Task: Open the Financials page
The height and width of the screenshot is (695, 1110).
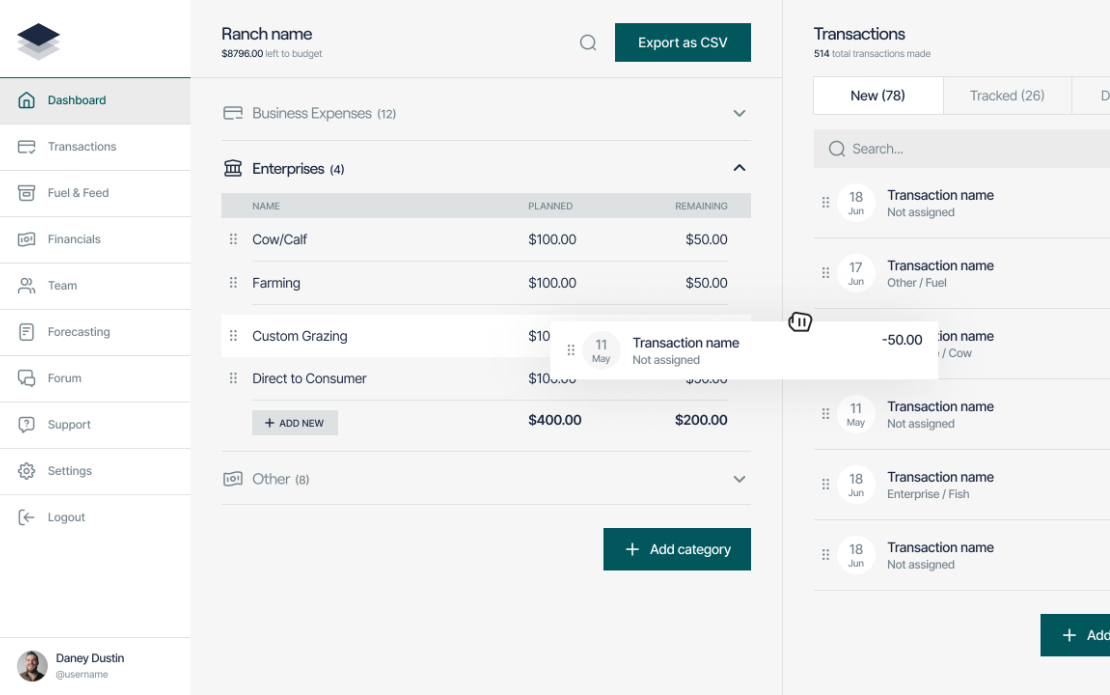Action: click(95, 239)
